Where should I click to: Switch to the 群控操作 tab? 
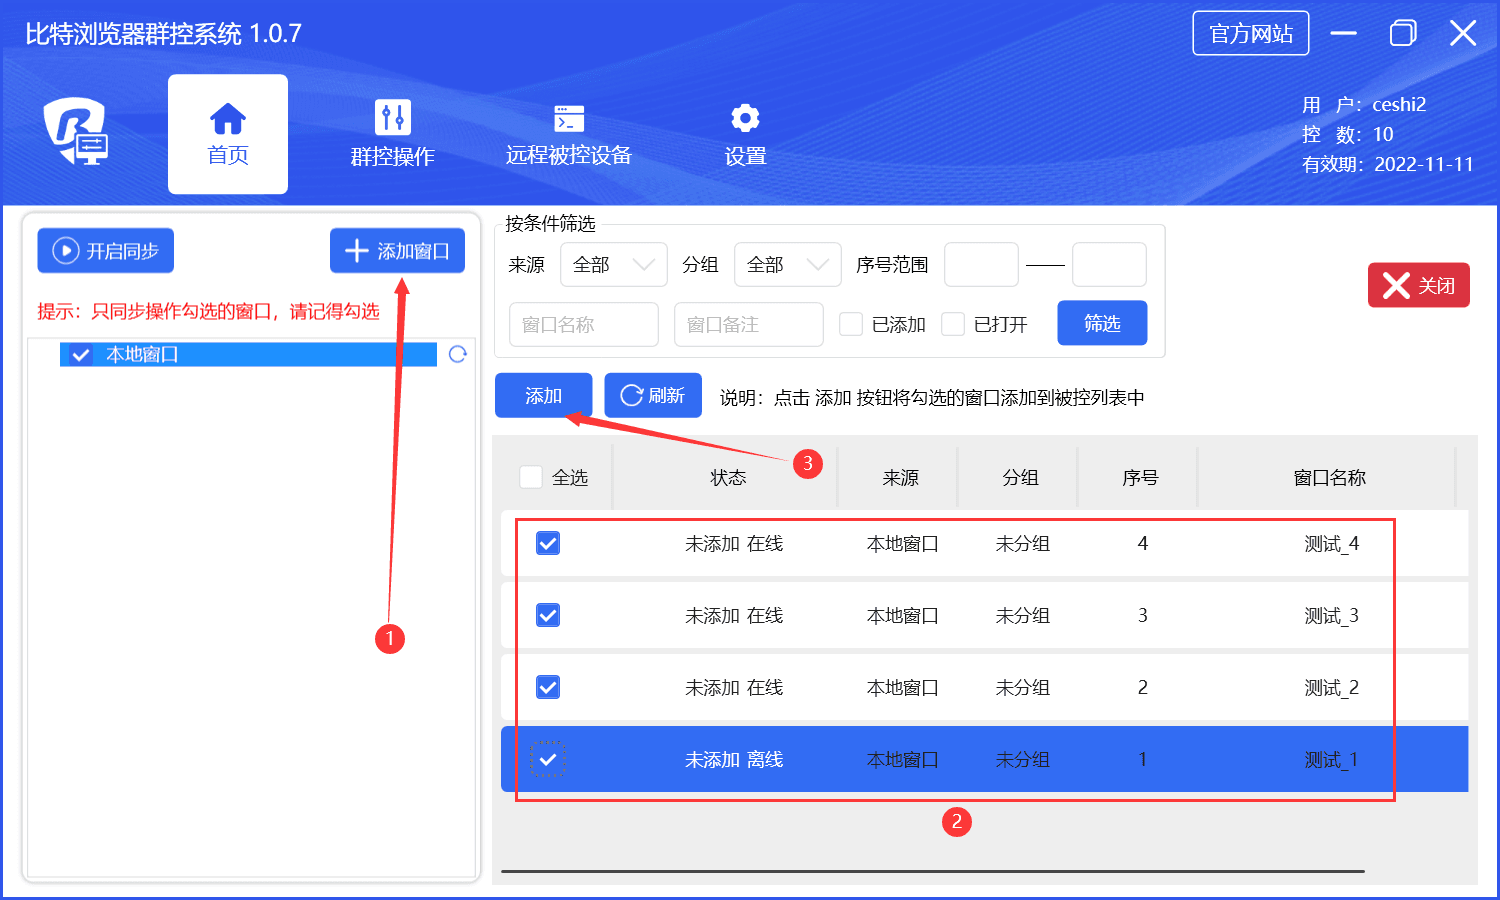392,133
